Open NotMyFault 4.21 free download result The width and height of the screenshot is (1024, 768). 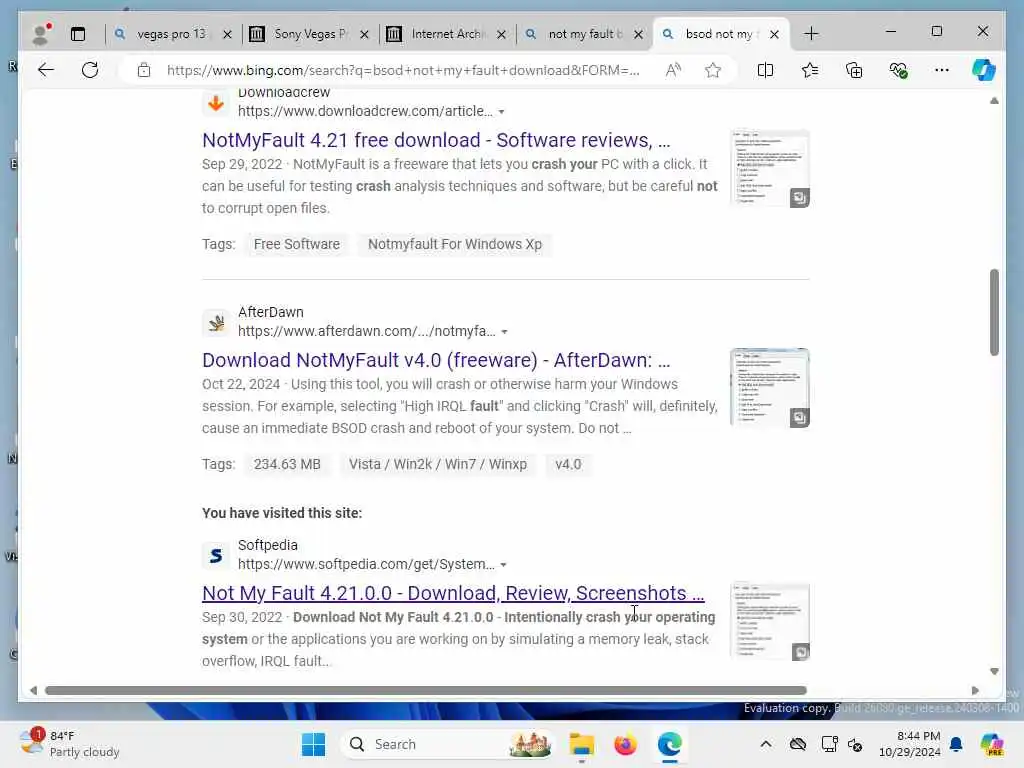click(436, 140)
